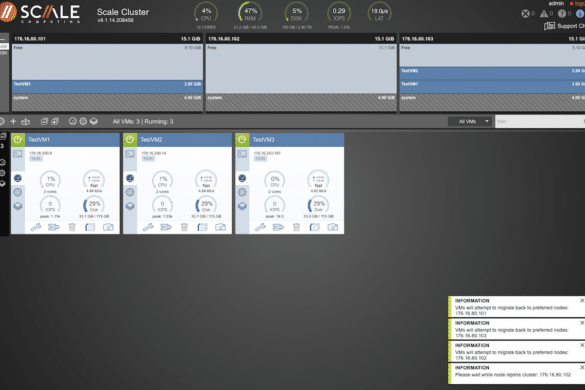Select TestVM3 RAM bar on node 176.16.80.101
Image resolution: width=585 pixels, height=390 pixels.
point(107,86)
